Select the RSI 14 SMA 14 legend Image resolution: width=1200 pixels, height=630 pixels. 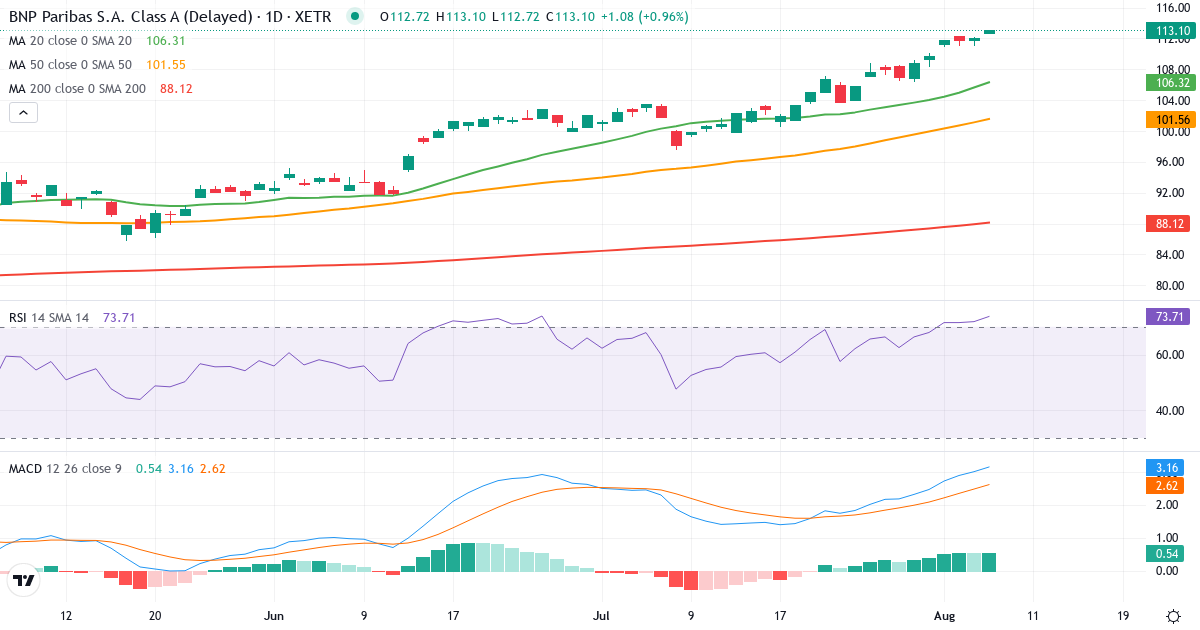tap(49, 318)
